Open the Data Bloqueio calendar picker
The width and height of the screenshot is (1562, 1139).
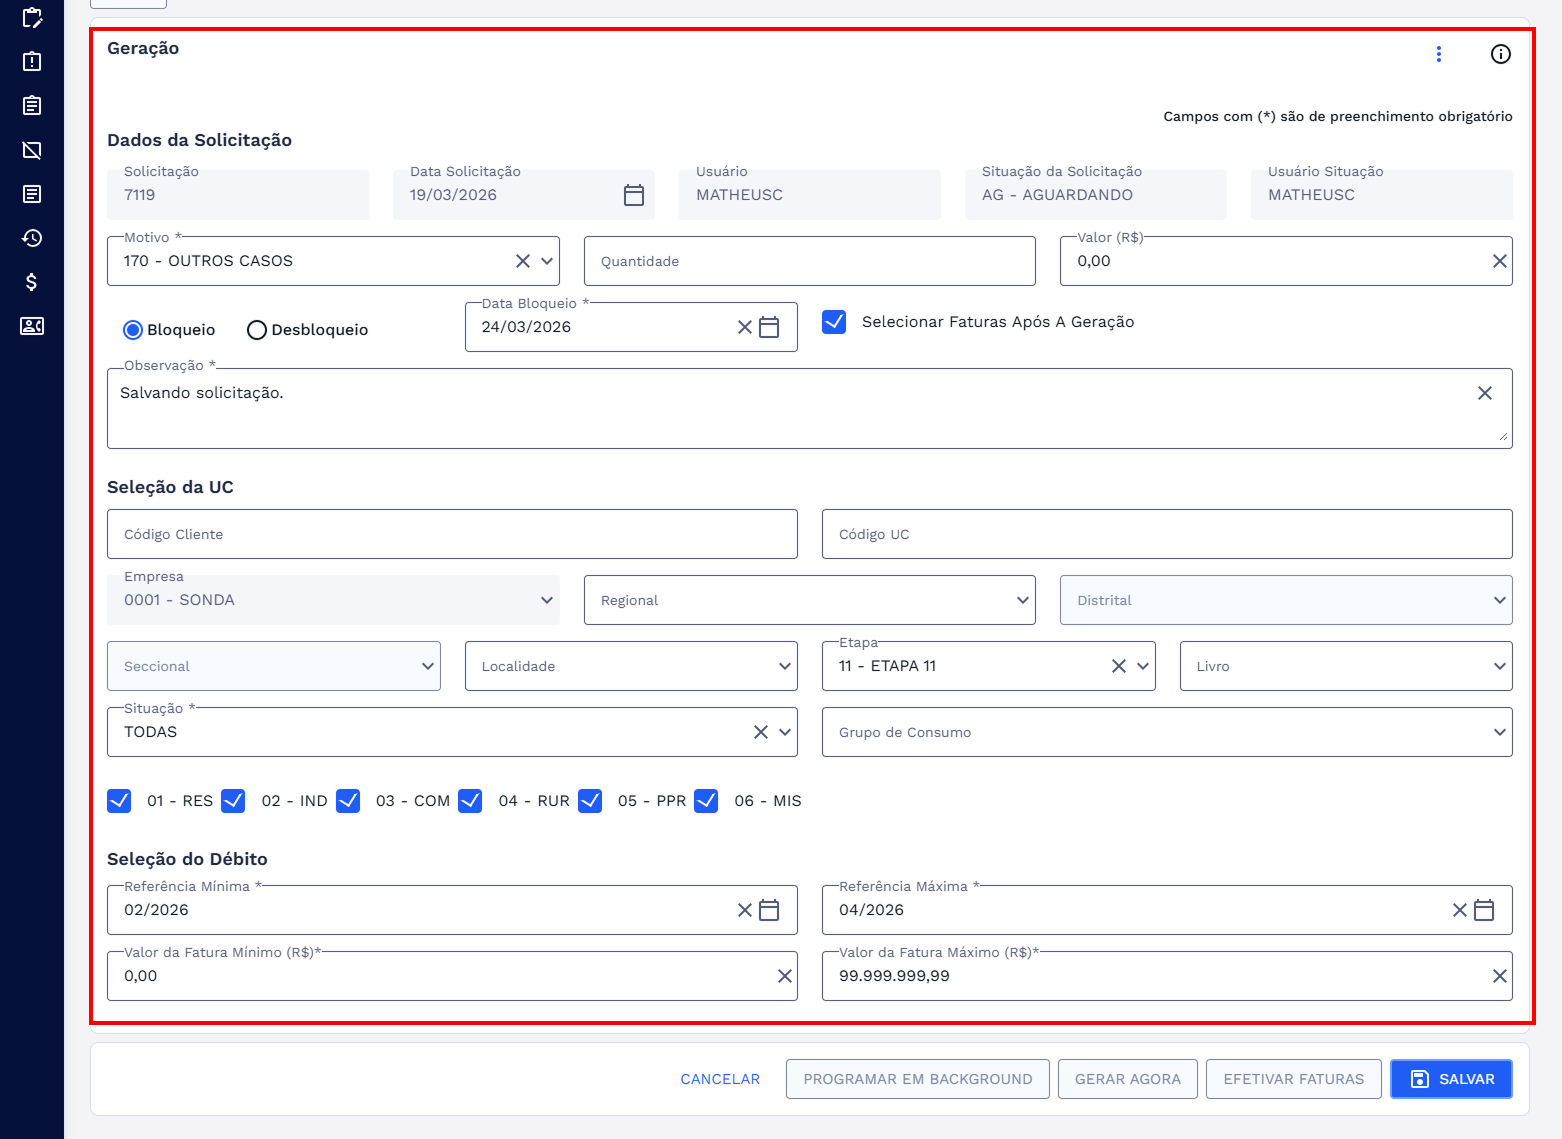coord(769,327)
